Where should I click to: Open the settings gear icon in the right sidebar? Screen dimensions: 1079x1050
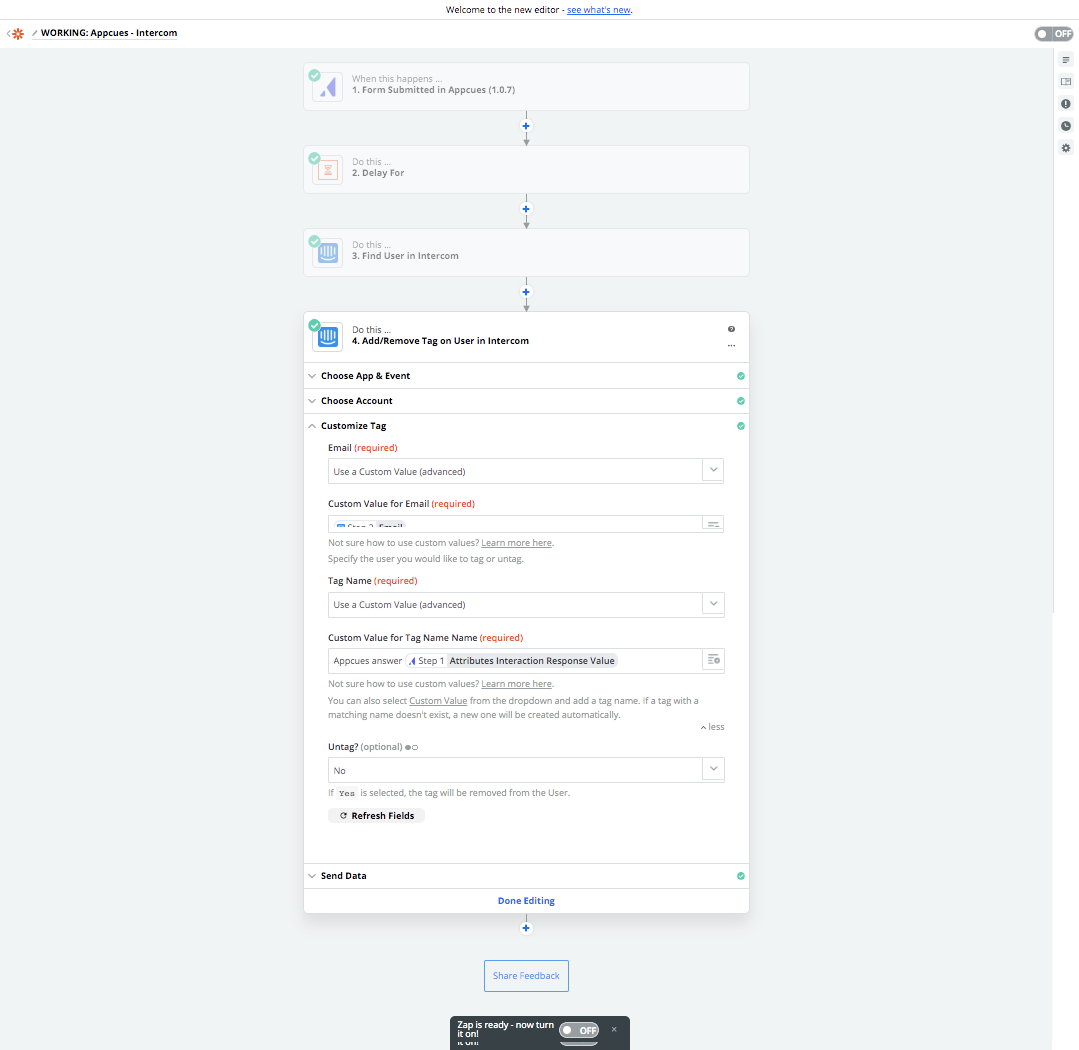click(x=1066, y=148)
